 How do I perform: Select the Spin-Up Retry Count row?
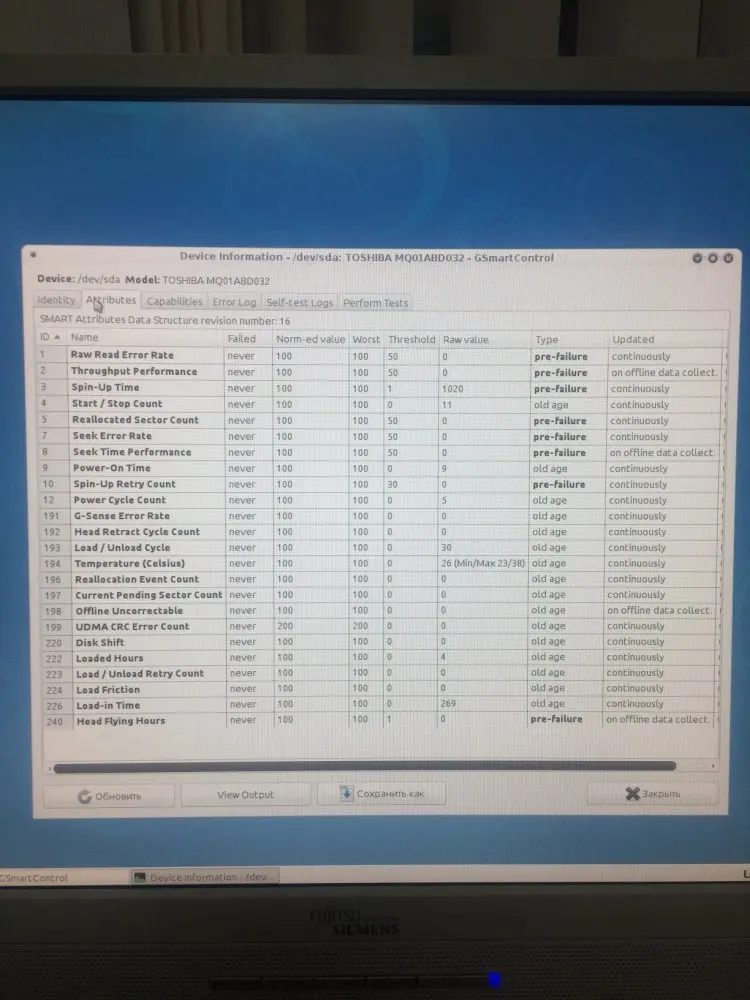[380, 484]
